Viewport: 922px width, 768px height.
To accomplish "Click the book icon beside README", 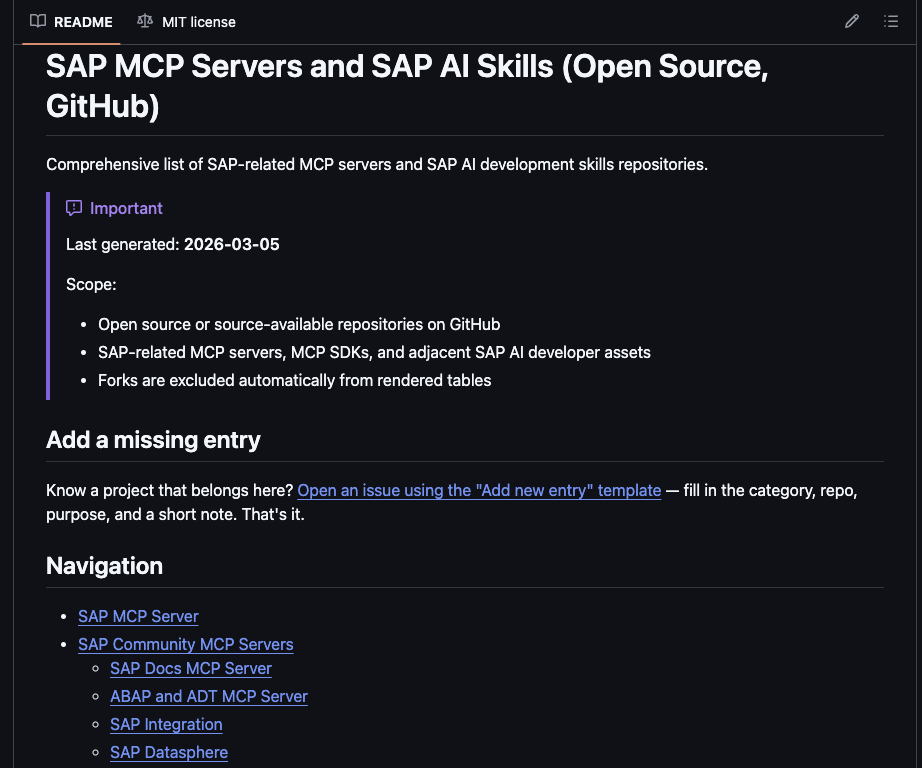I will (x=38, y=21).
